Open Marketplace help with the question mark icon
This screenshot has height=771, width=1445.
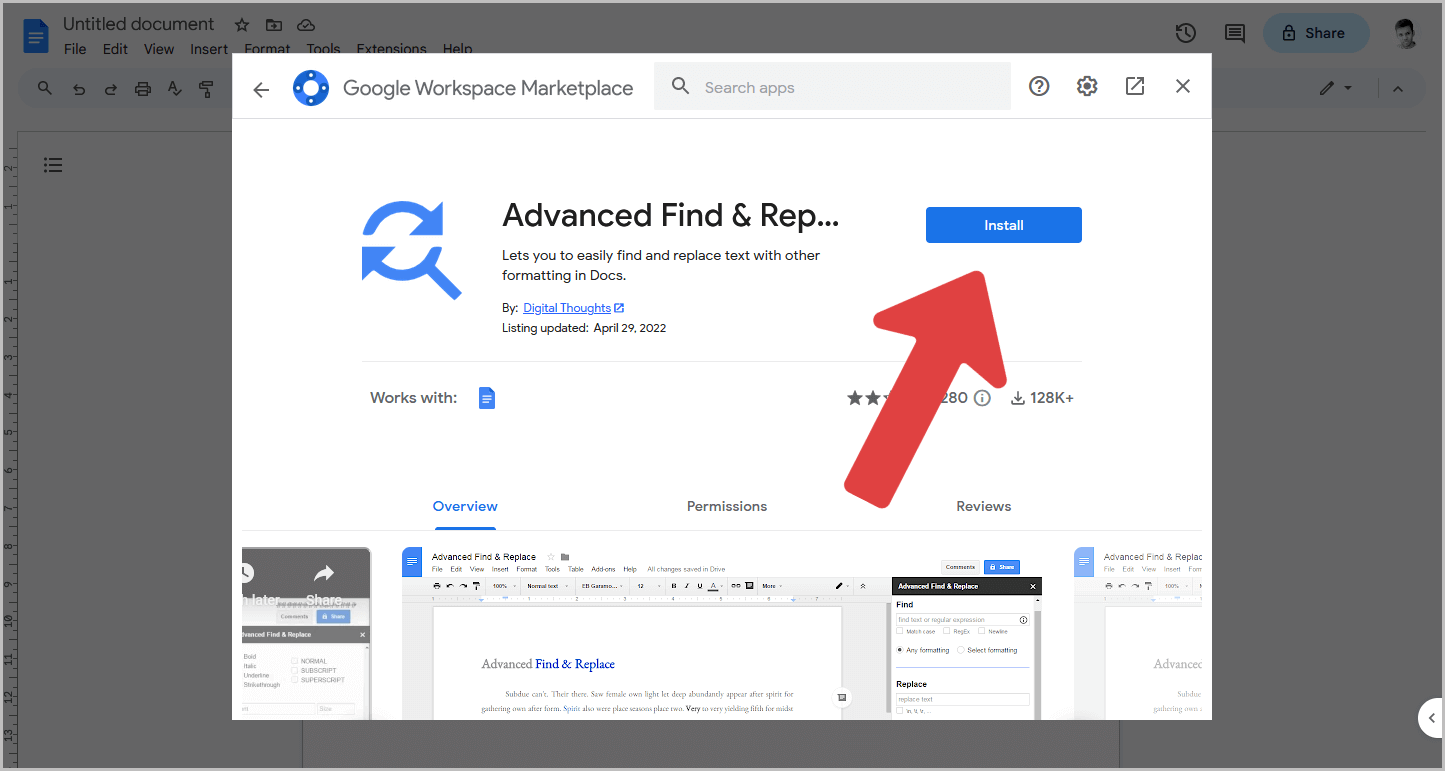click(x=1038, y=86)
